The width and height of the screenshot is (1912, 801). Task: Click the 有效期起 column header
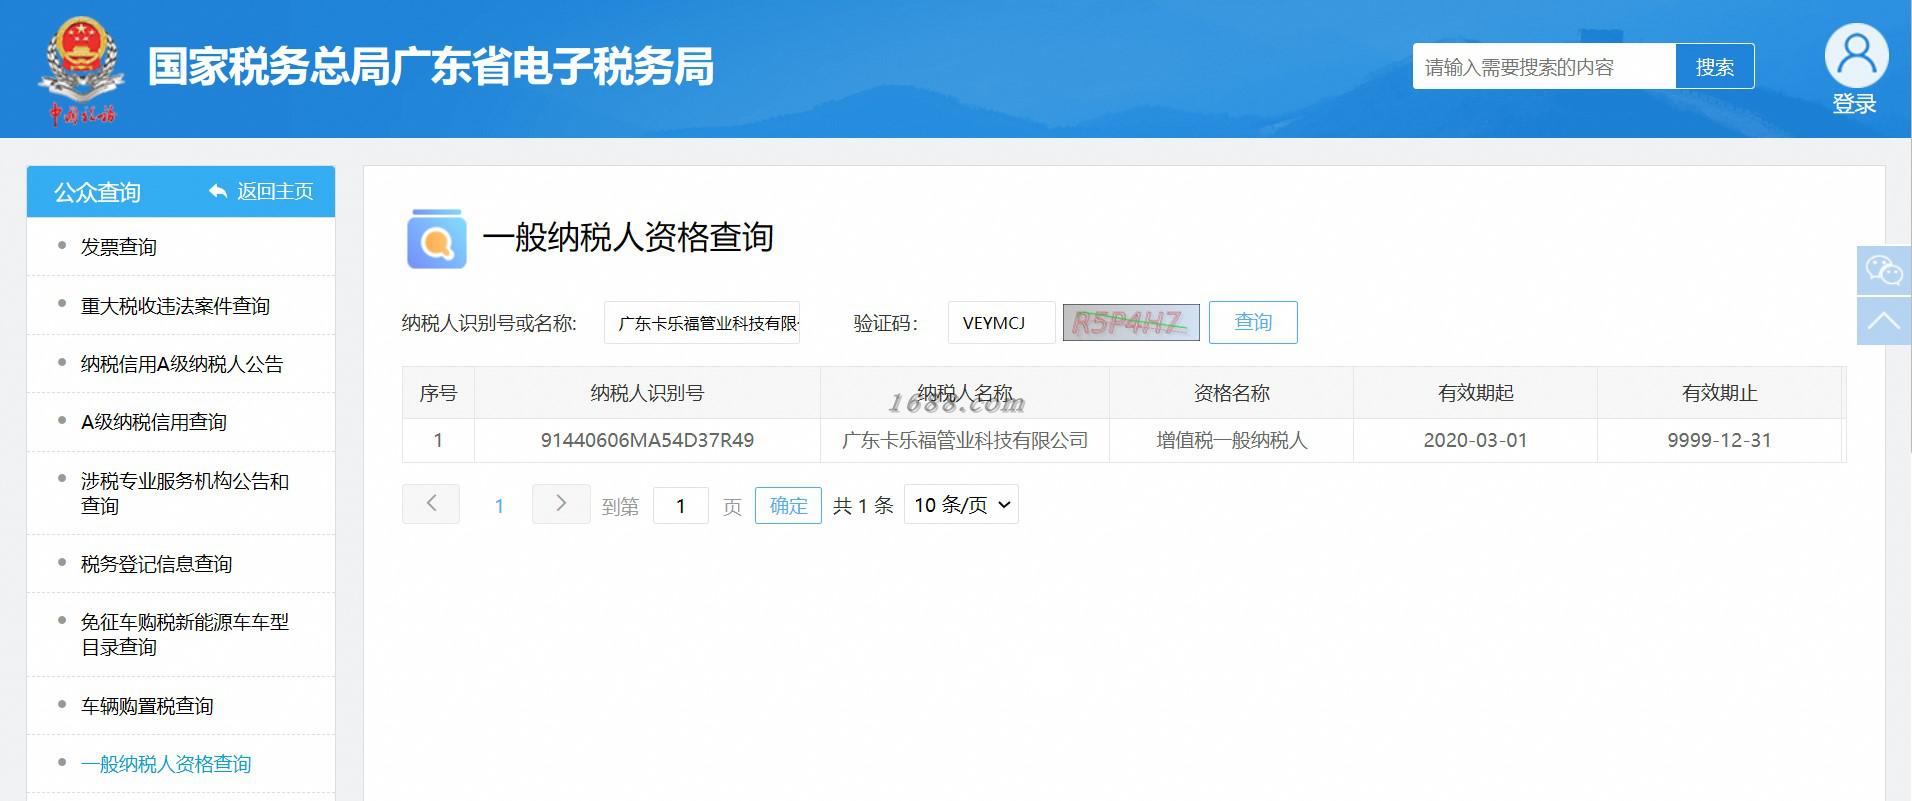[x=1475, y=393]
